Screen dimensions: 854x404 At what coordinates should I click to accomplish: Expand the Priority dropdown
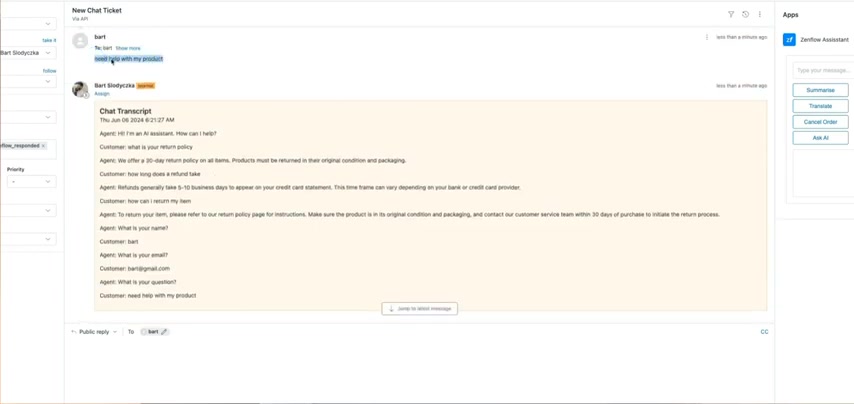pyautogui.click(x=31, y=181)
